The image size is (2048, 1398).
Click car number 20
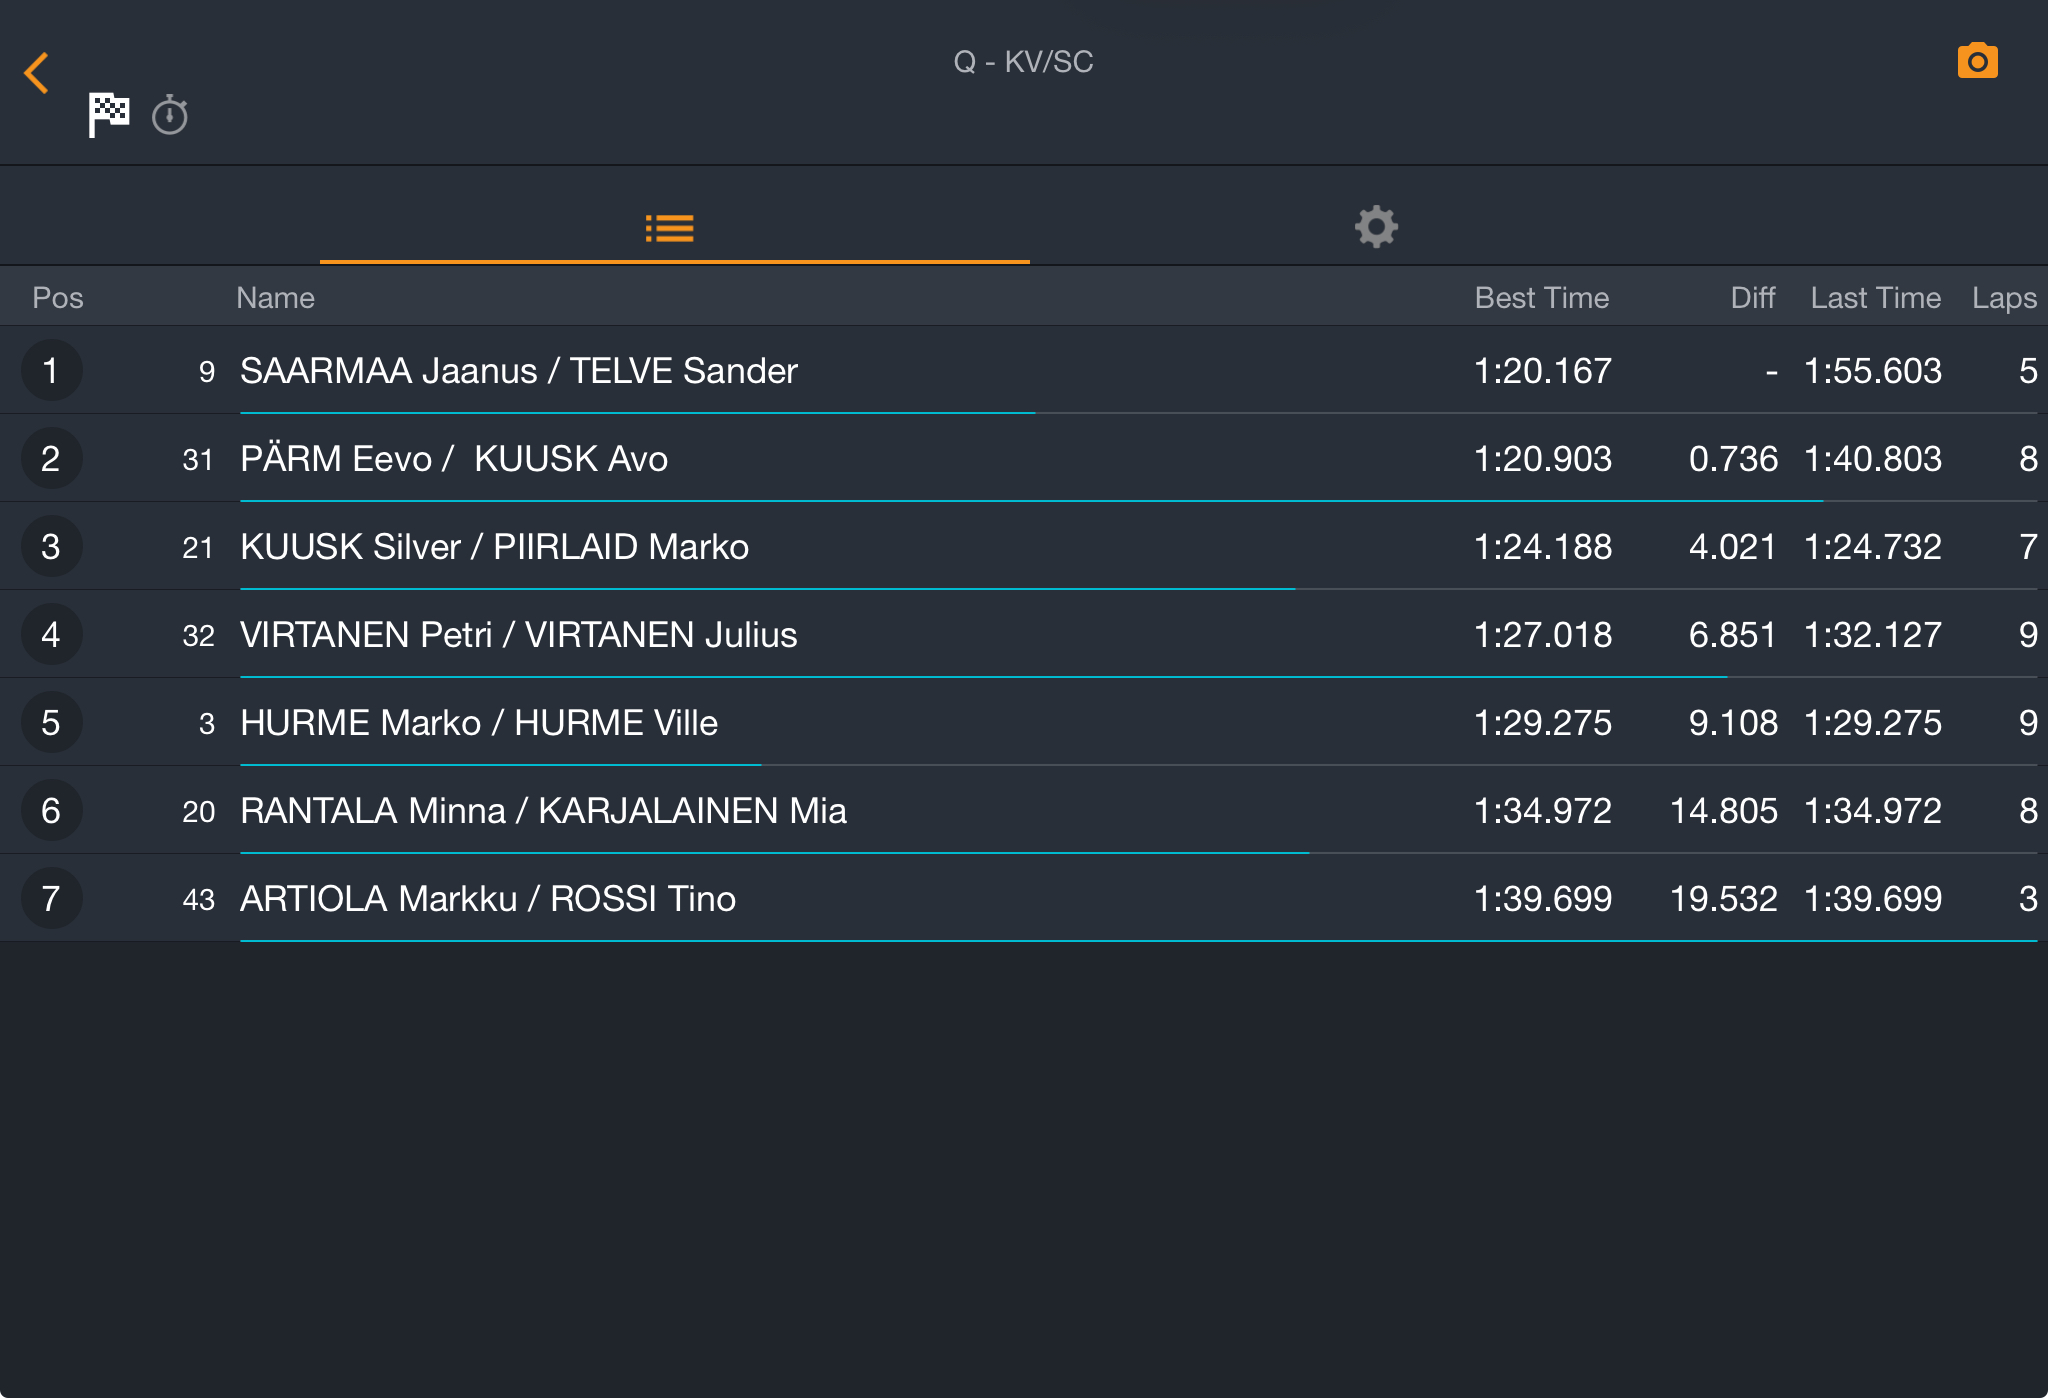click(x=198, y=812)
